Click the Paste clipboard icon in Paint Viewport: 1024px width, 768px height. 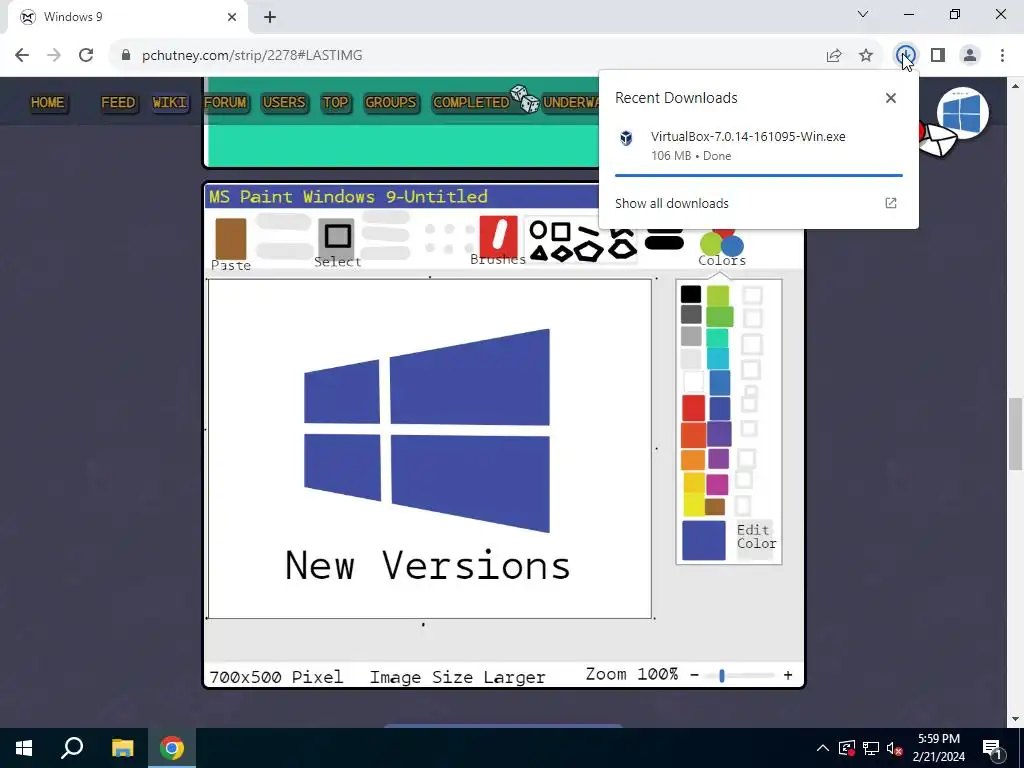231,239
